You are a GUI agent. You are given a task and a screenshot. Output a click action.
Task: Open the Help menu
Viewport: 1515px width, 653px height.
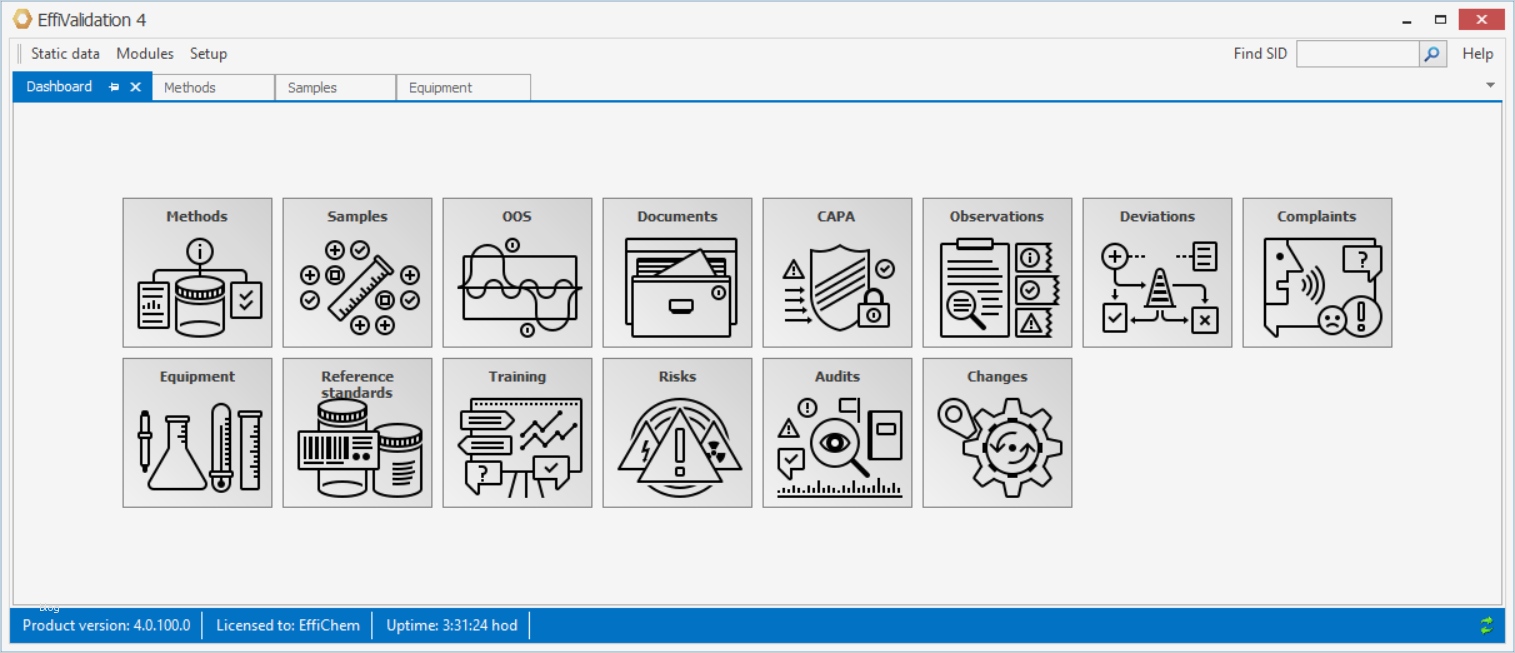pos(1477,54)
